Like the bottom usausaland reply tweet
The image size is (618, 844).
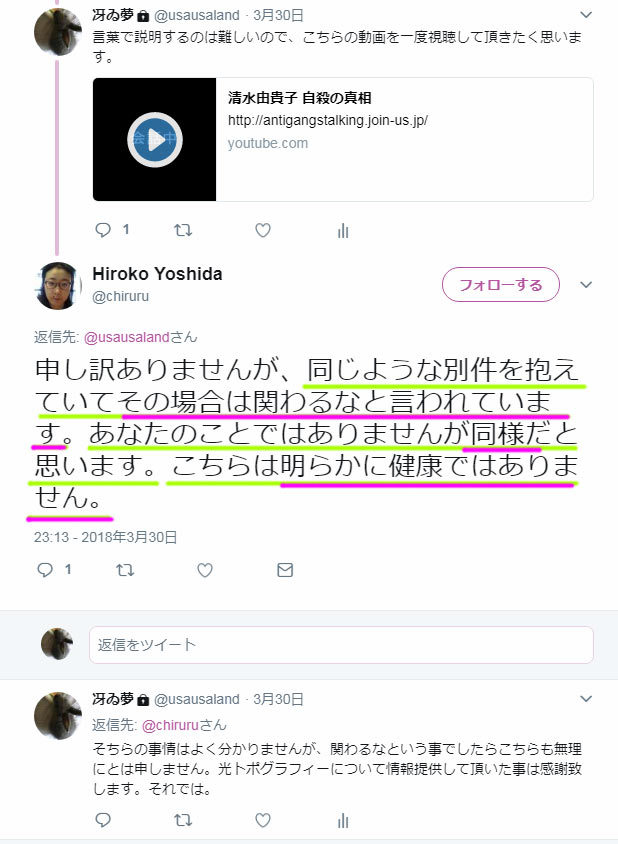pos(263,820)
